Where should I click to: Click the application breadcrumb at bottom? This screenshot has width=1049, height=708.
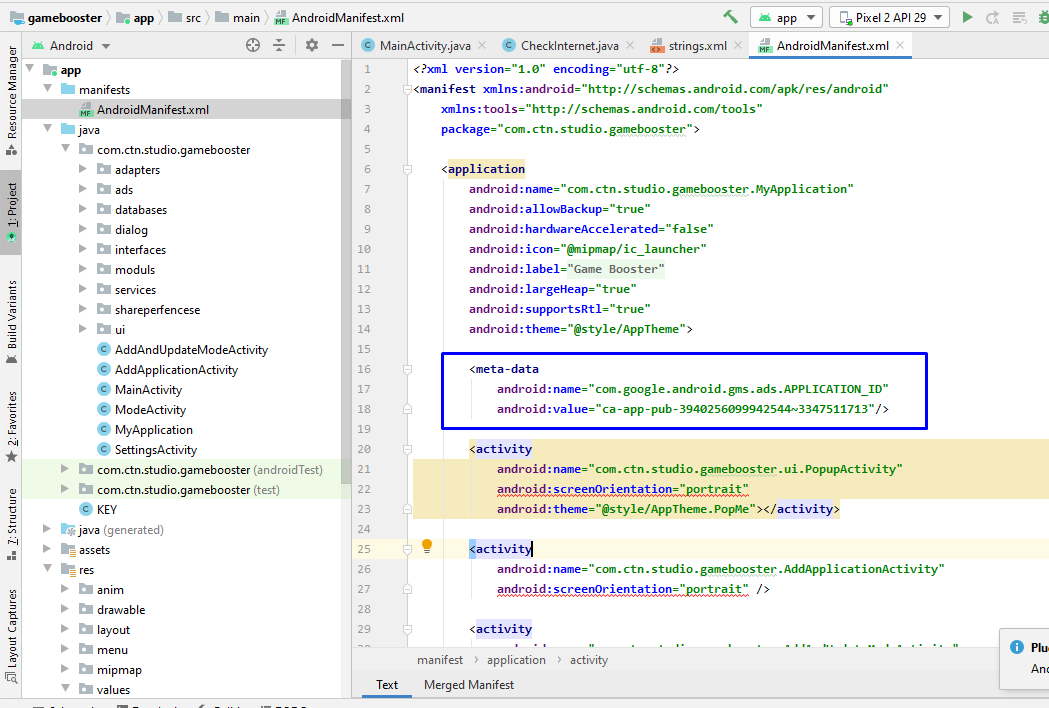pyautogui.click(x=516, y=660)
